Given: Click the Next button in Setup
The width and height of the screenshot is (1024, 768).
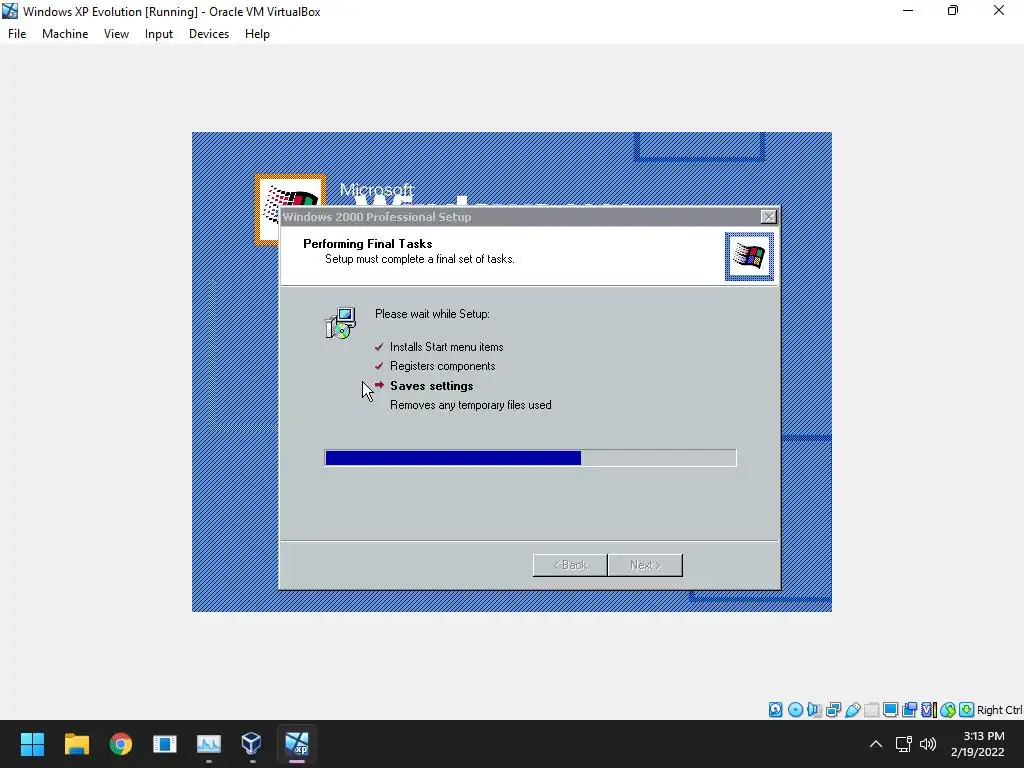Looking at the screenshot, I should [x=645, y=565].
